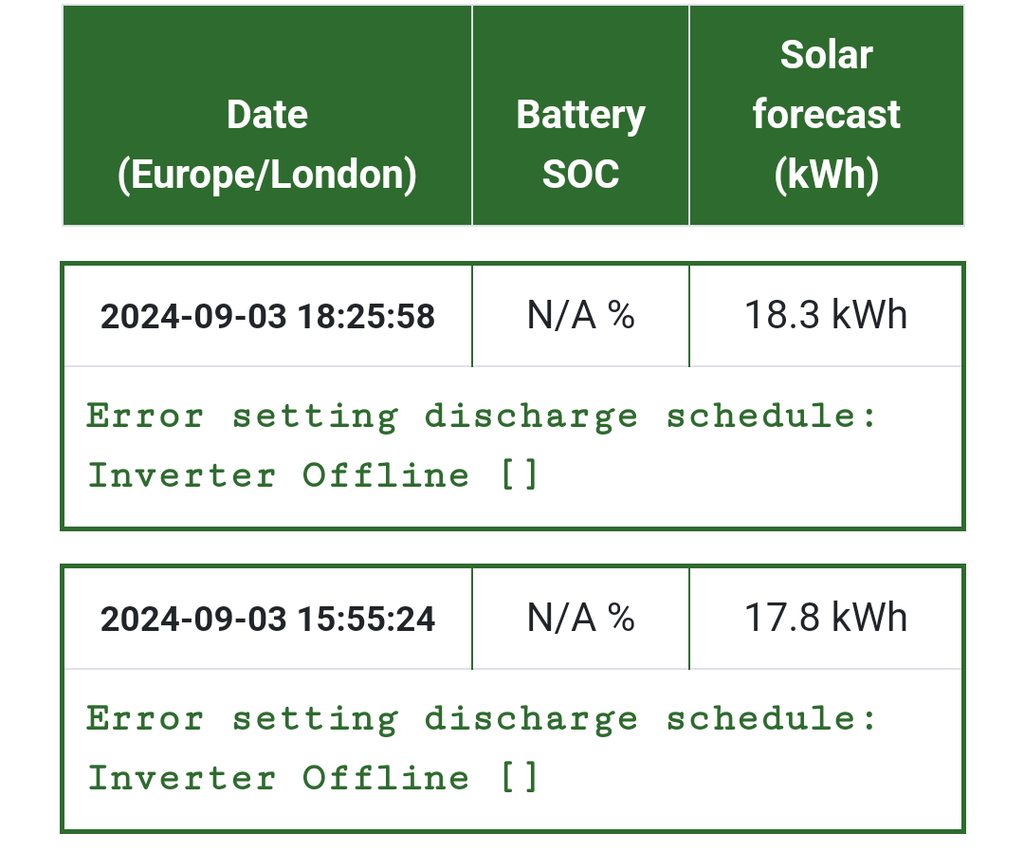
Task: Click the '(kWh)' unit in the header
Action: coord(826,175)
